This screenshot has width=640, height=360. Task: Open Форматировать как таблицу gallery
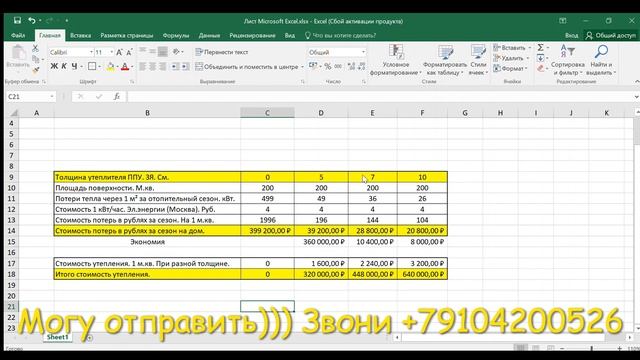(x=444, y=60)
